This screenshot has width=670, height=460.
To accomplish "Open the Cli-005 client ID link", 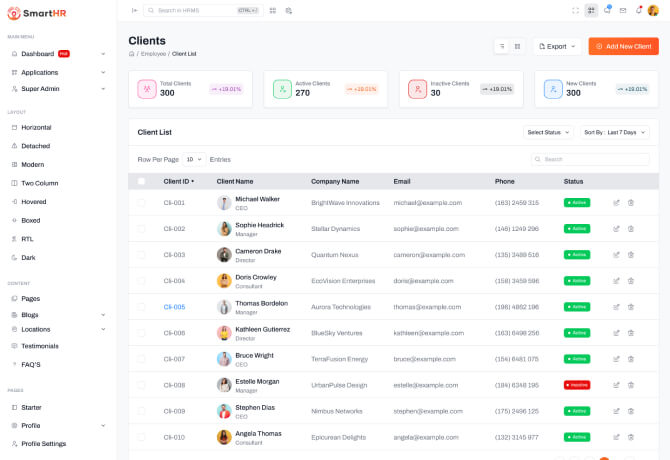I will pos(174,307).
